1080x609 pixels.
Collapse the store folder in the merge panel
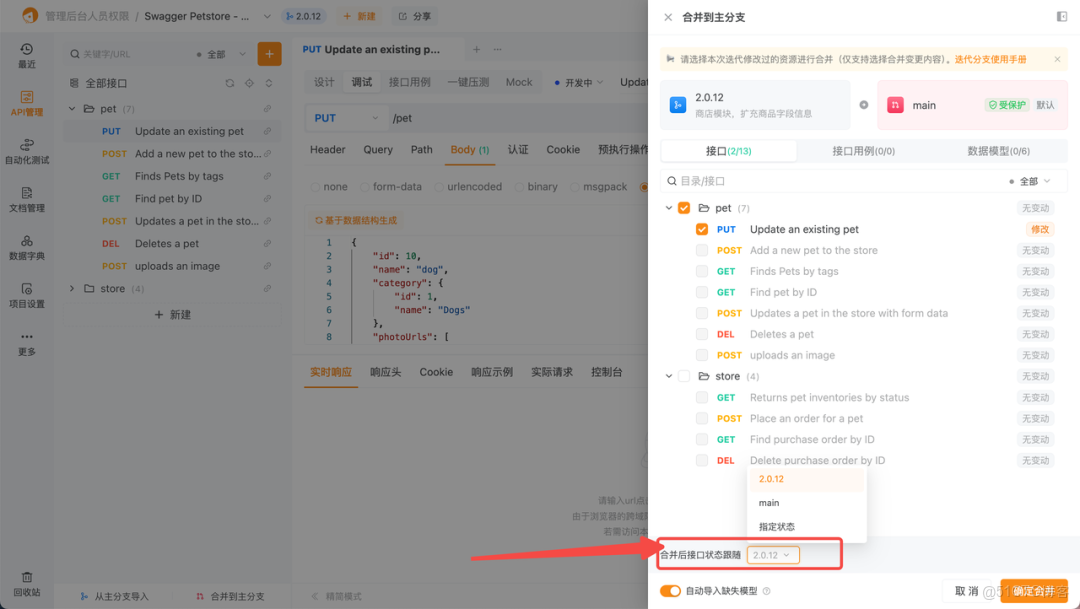point(668,376)
